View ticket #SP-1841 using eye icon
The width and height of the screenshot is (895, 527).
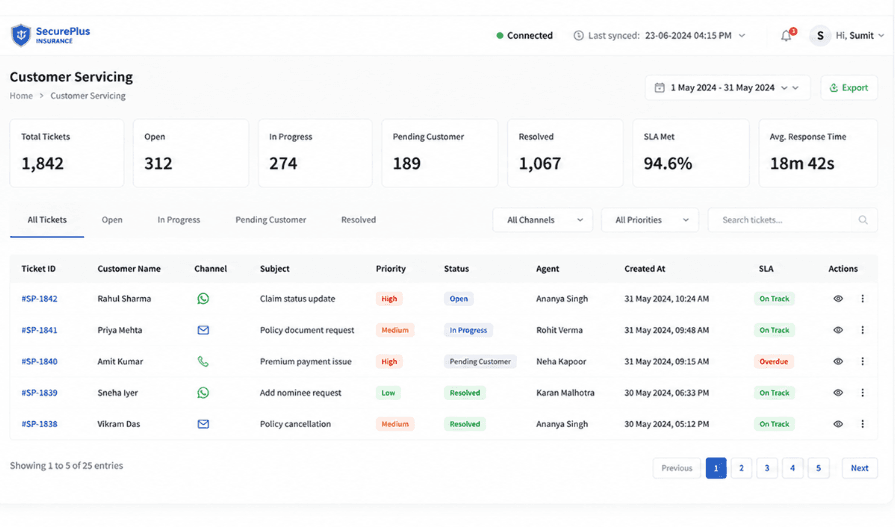coord(838,330)
